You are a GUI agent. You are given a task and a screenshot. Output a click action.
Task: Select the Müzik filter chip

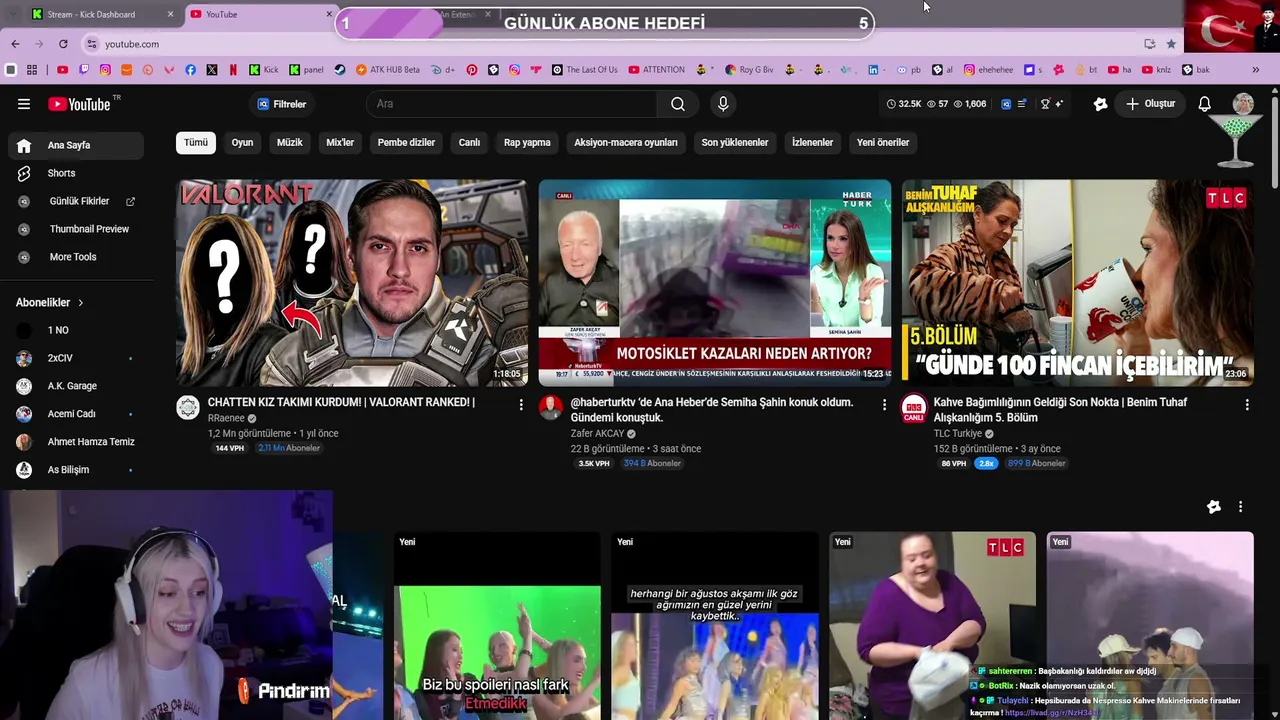tap(290, 142)
